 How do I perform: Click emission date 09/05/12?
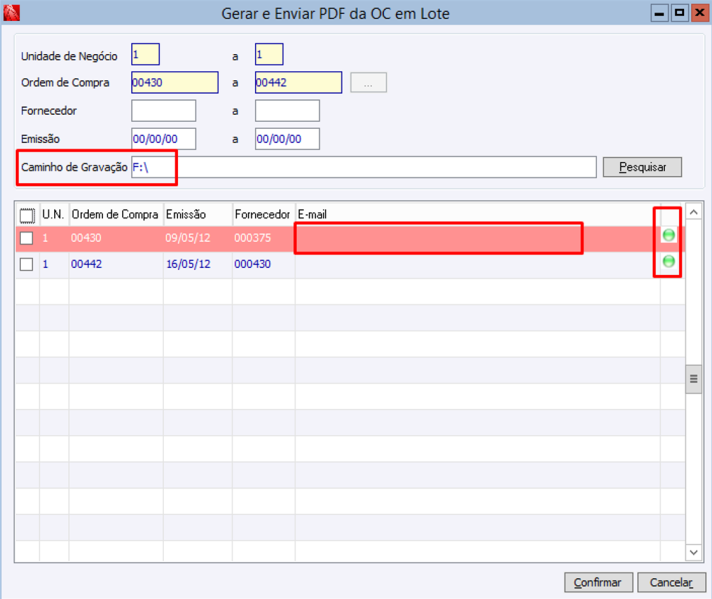[188, 238]
